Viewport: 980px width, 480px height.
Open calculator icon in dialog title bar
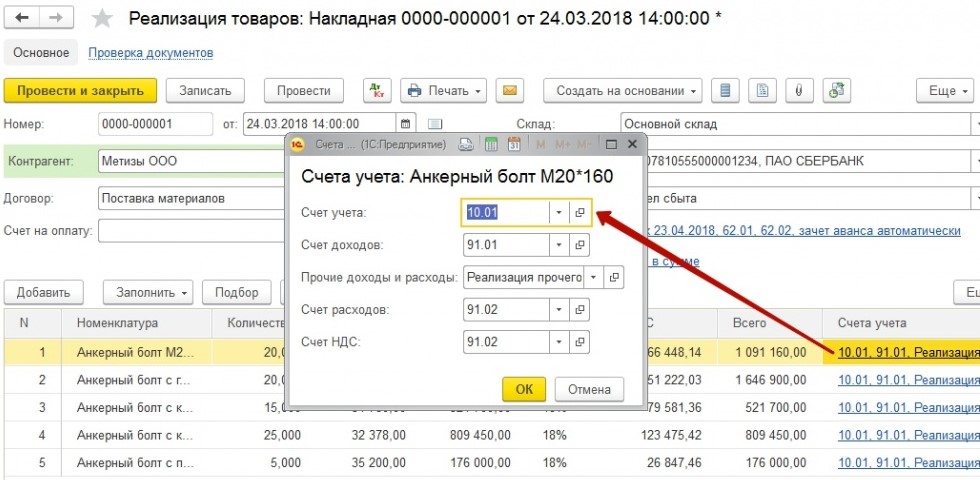click(490, 145)
